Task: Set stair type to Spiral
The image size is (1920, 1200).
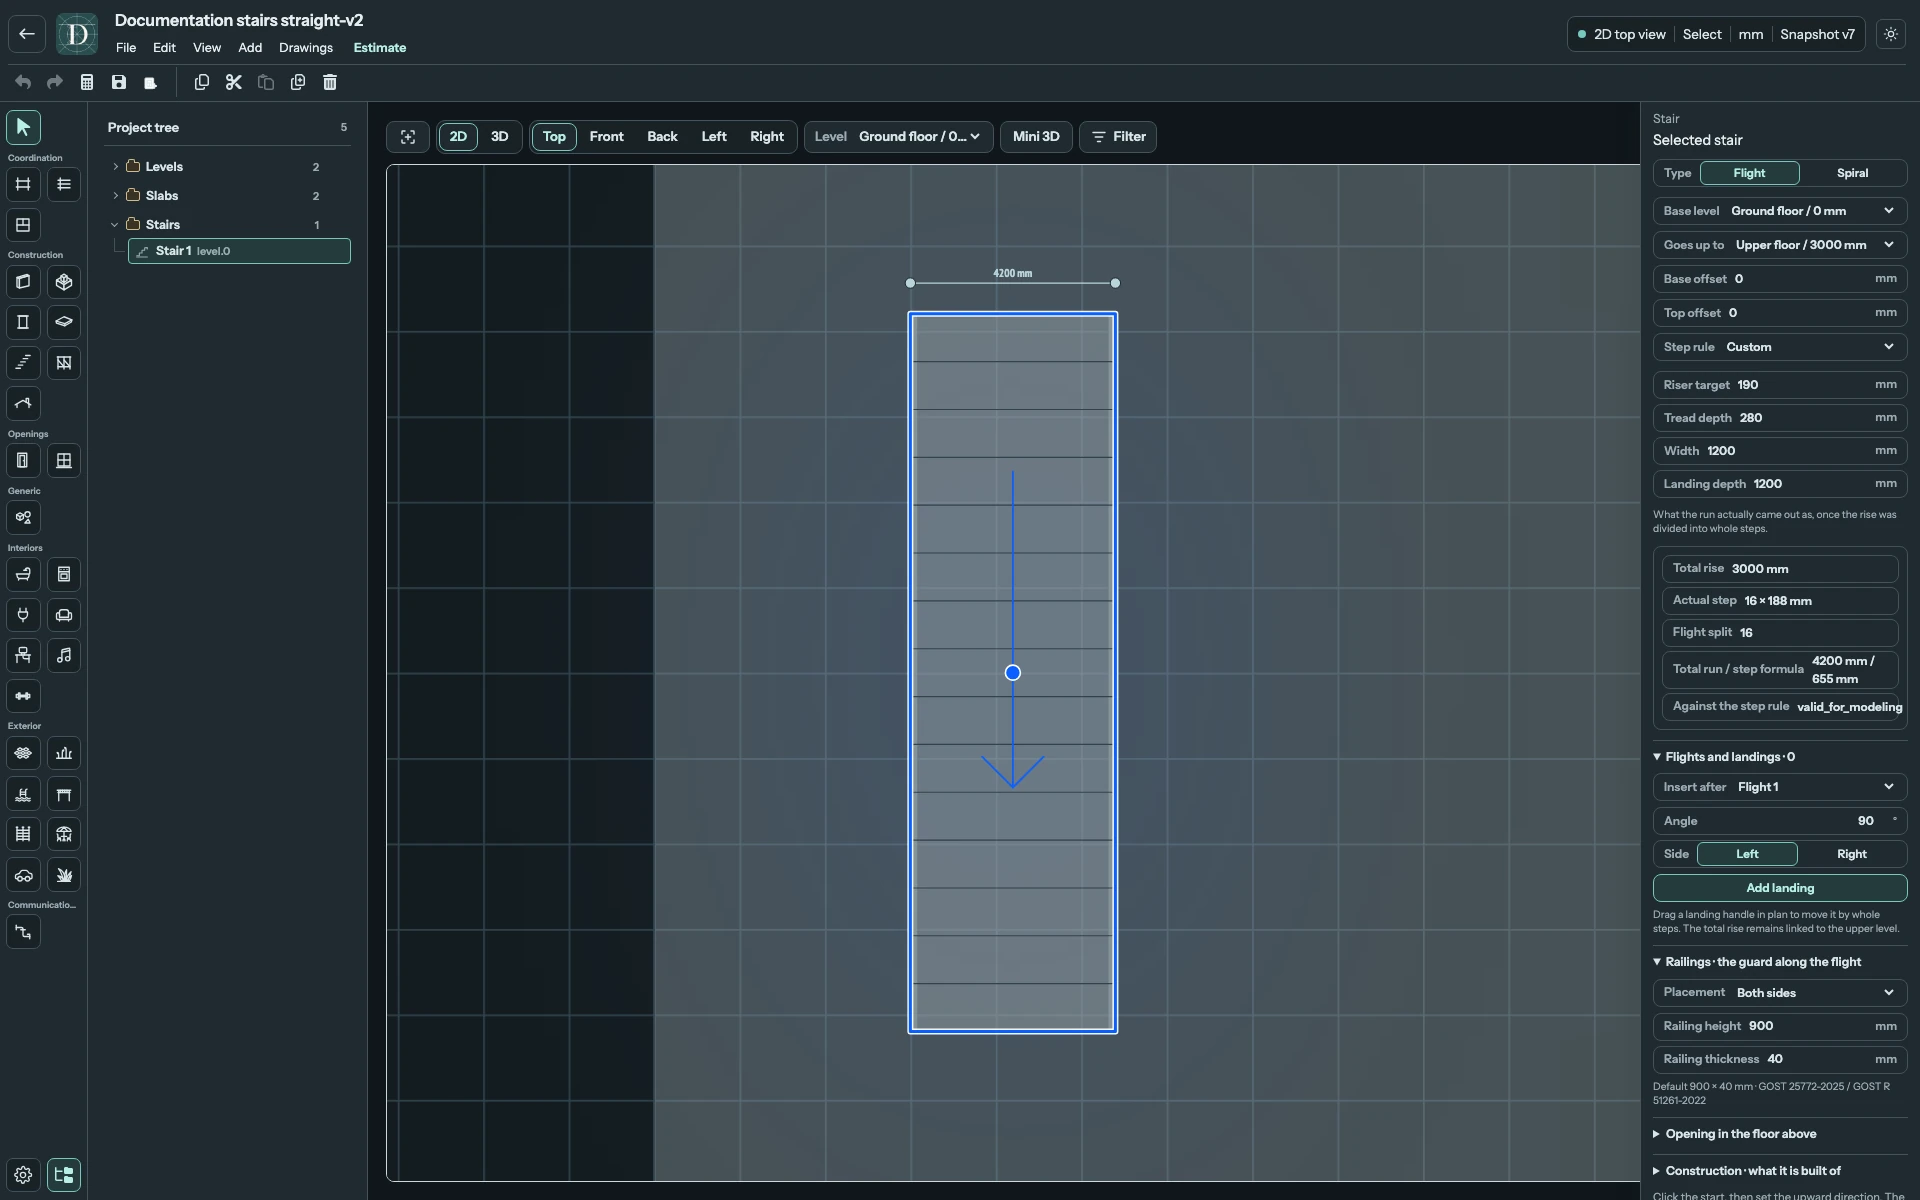Action: click(x=1852, y=173)
